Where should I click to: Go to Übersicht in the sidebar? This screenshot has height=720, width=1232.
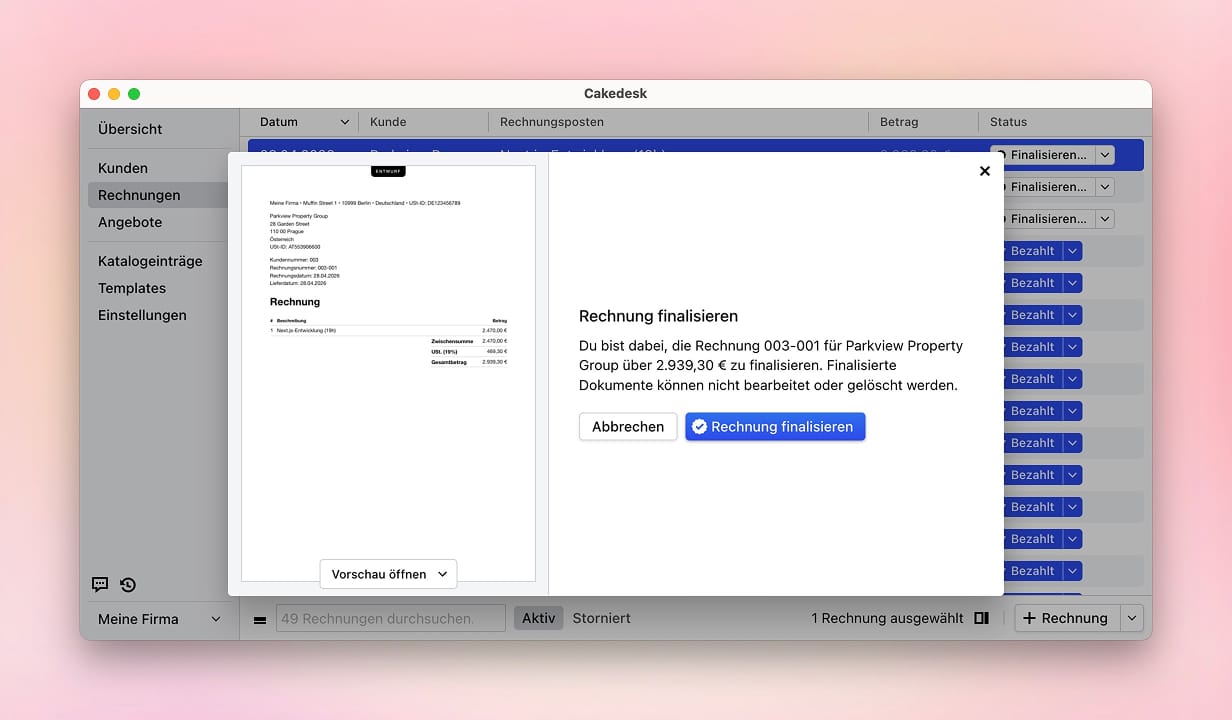coord(130,129)
